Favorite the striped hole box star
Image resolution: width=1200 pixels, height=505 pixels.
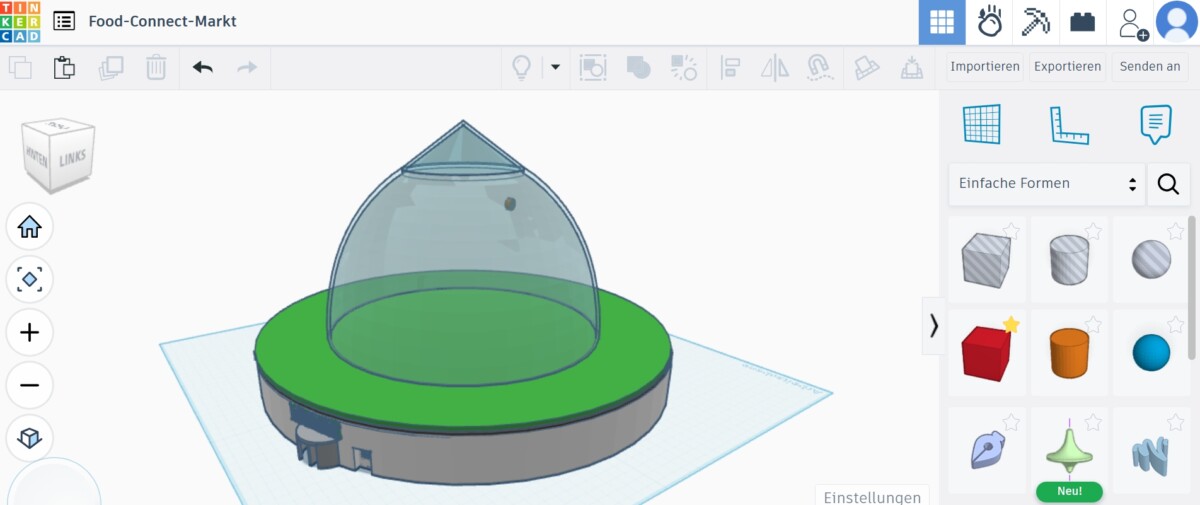[x=1011, y=231]
